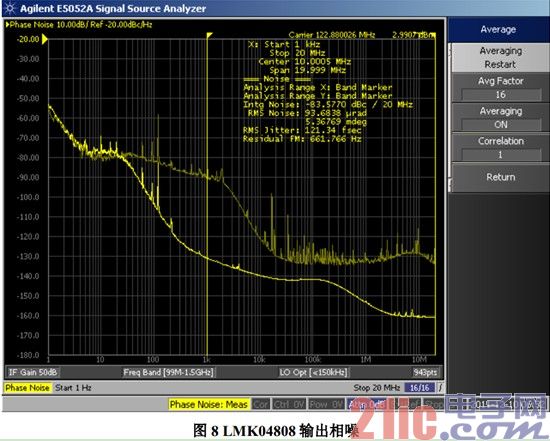Click the Agilent logo icon in title bar
This screenshot has width=550, height=441.
pyautogui.click(x=9, y=8)
